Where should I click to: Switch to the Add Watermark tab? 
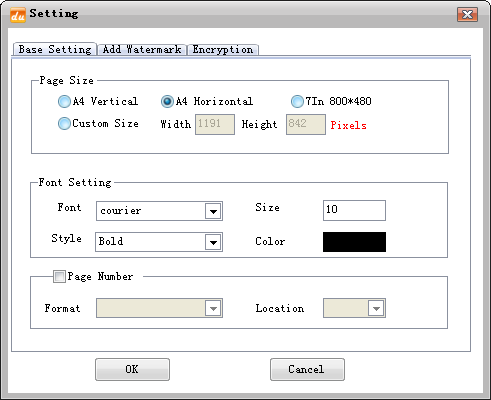coord(142,50)
